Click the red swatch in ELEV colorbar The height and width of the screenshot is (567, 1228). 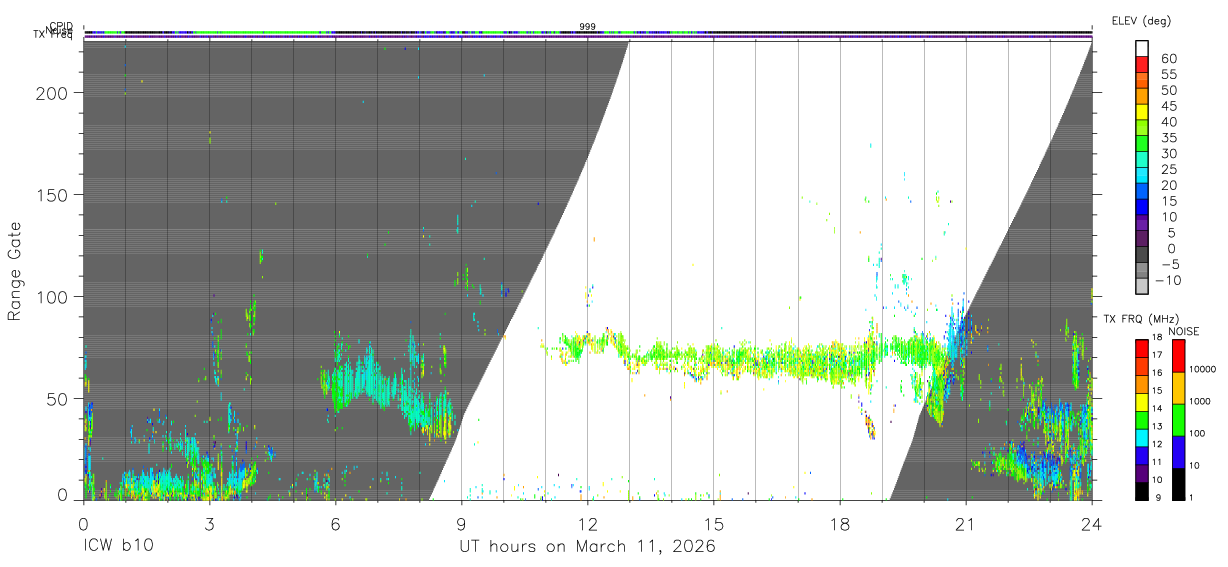1143,65
